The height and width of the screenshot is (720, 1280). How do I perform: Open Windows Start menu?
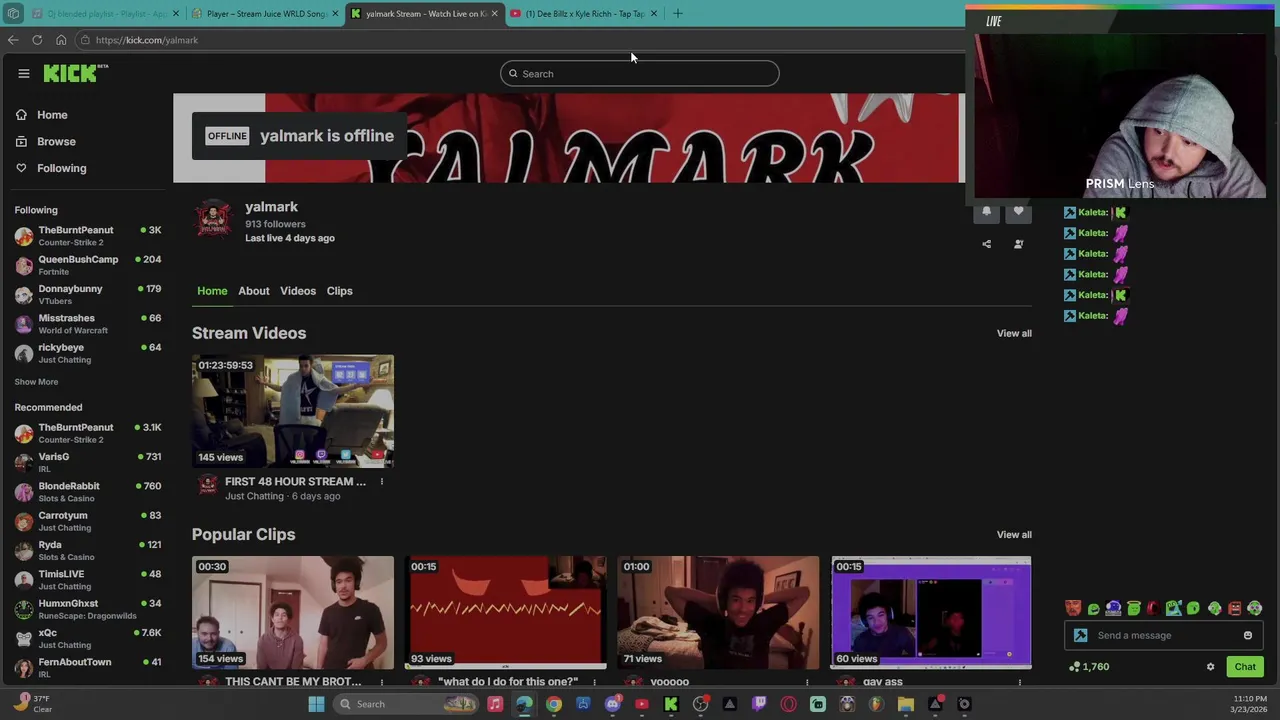click(x=316, y=704)
